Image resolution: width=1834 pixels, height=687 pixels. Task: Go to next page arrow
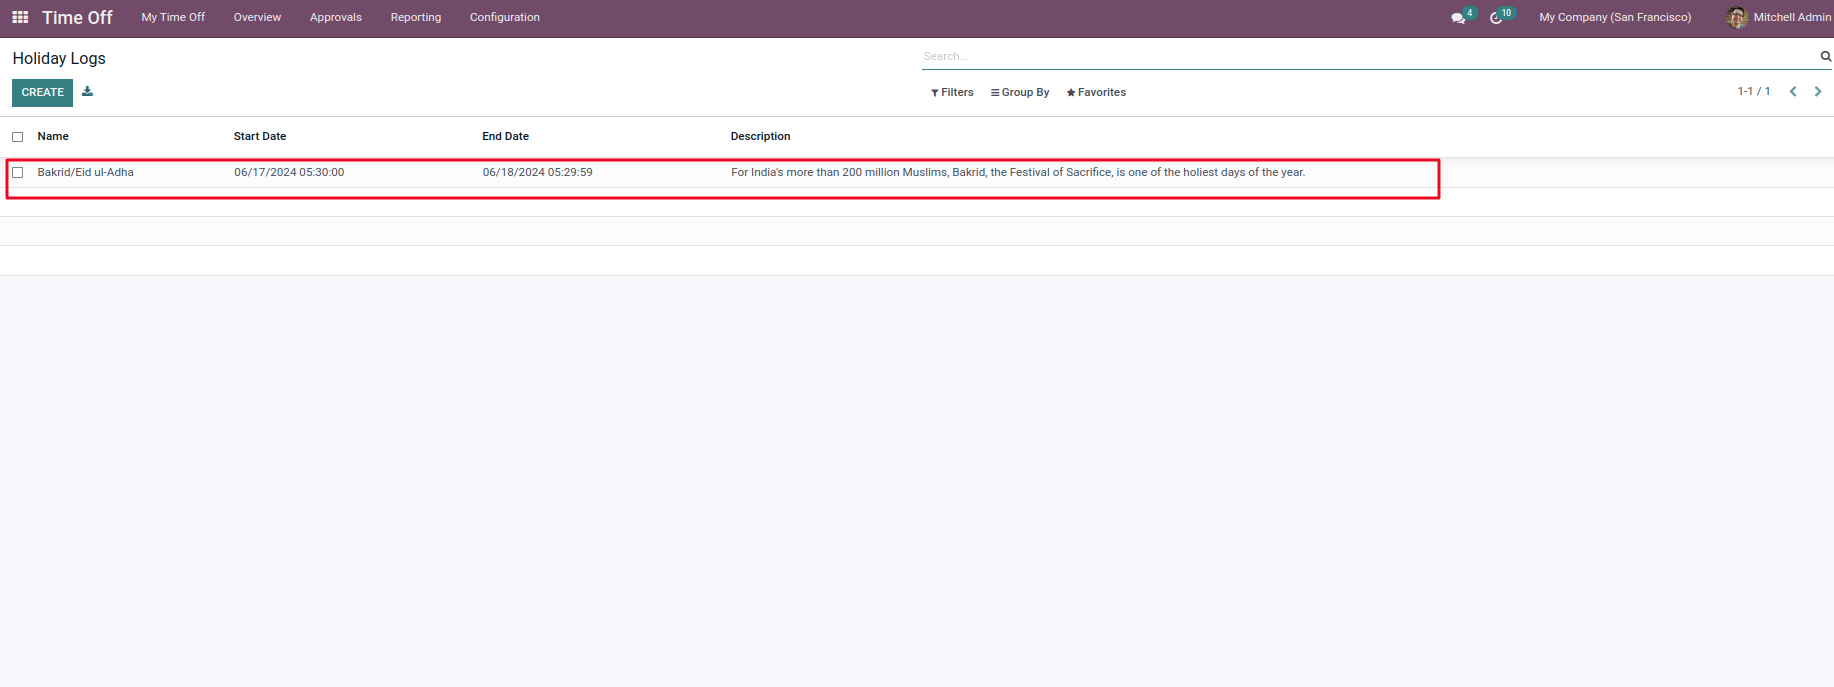click(1818, 91)
